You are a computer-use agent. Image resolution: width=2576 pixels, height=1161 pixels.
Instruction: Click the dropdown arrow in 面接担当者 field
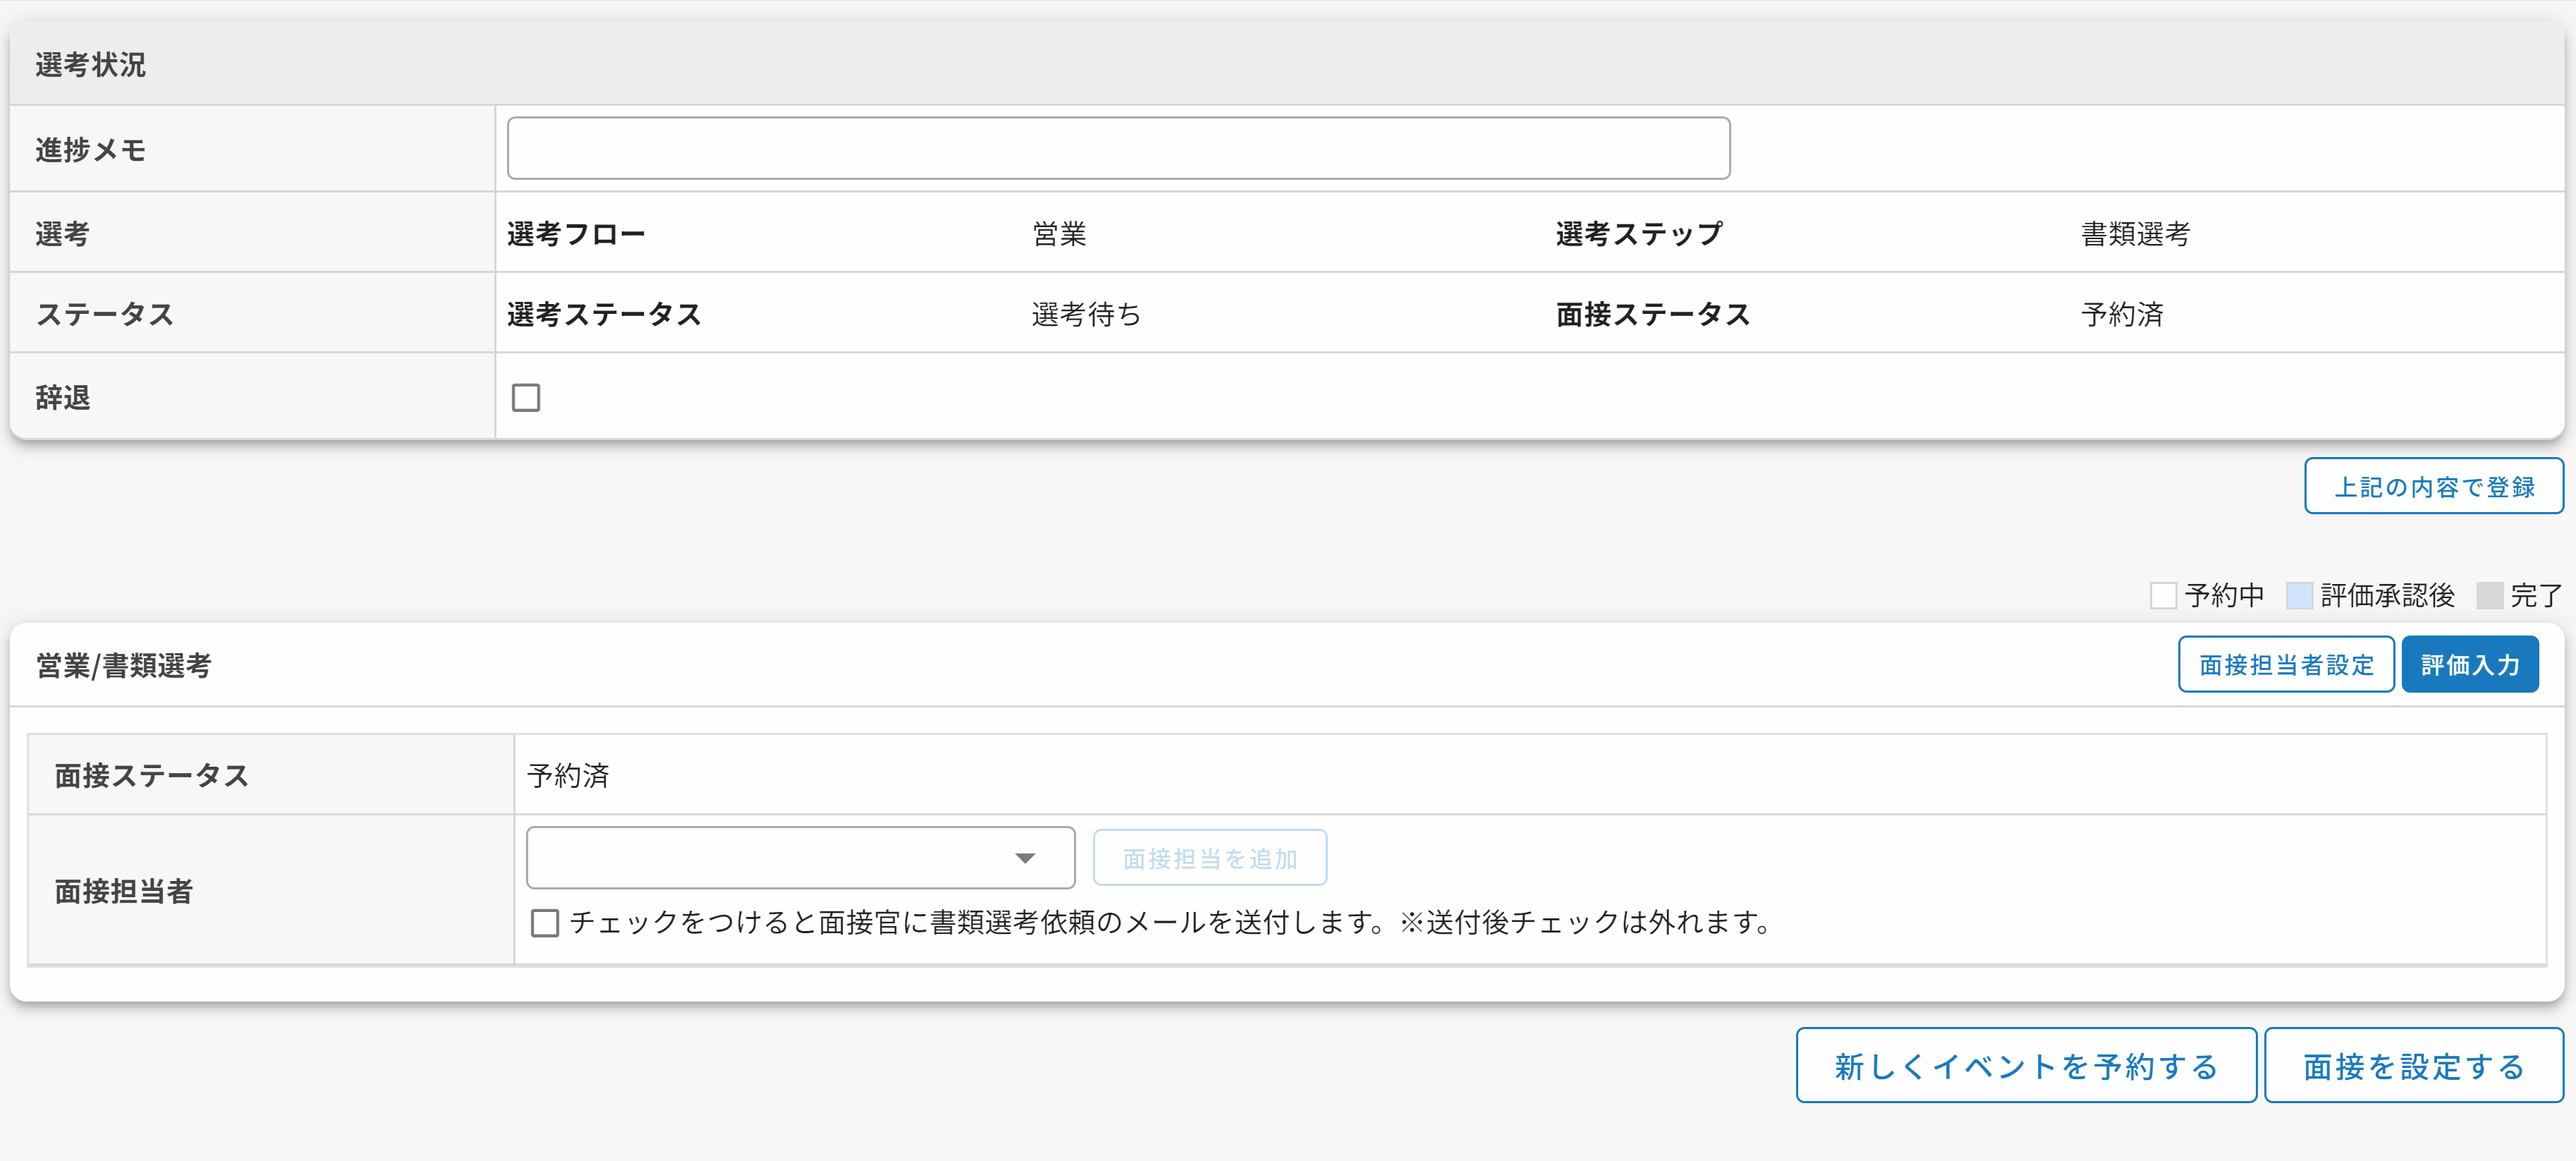tap(1024, 858)
